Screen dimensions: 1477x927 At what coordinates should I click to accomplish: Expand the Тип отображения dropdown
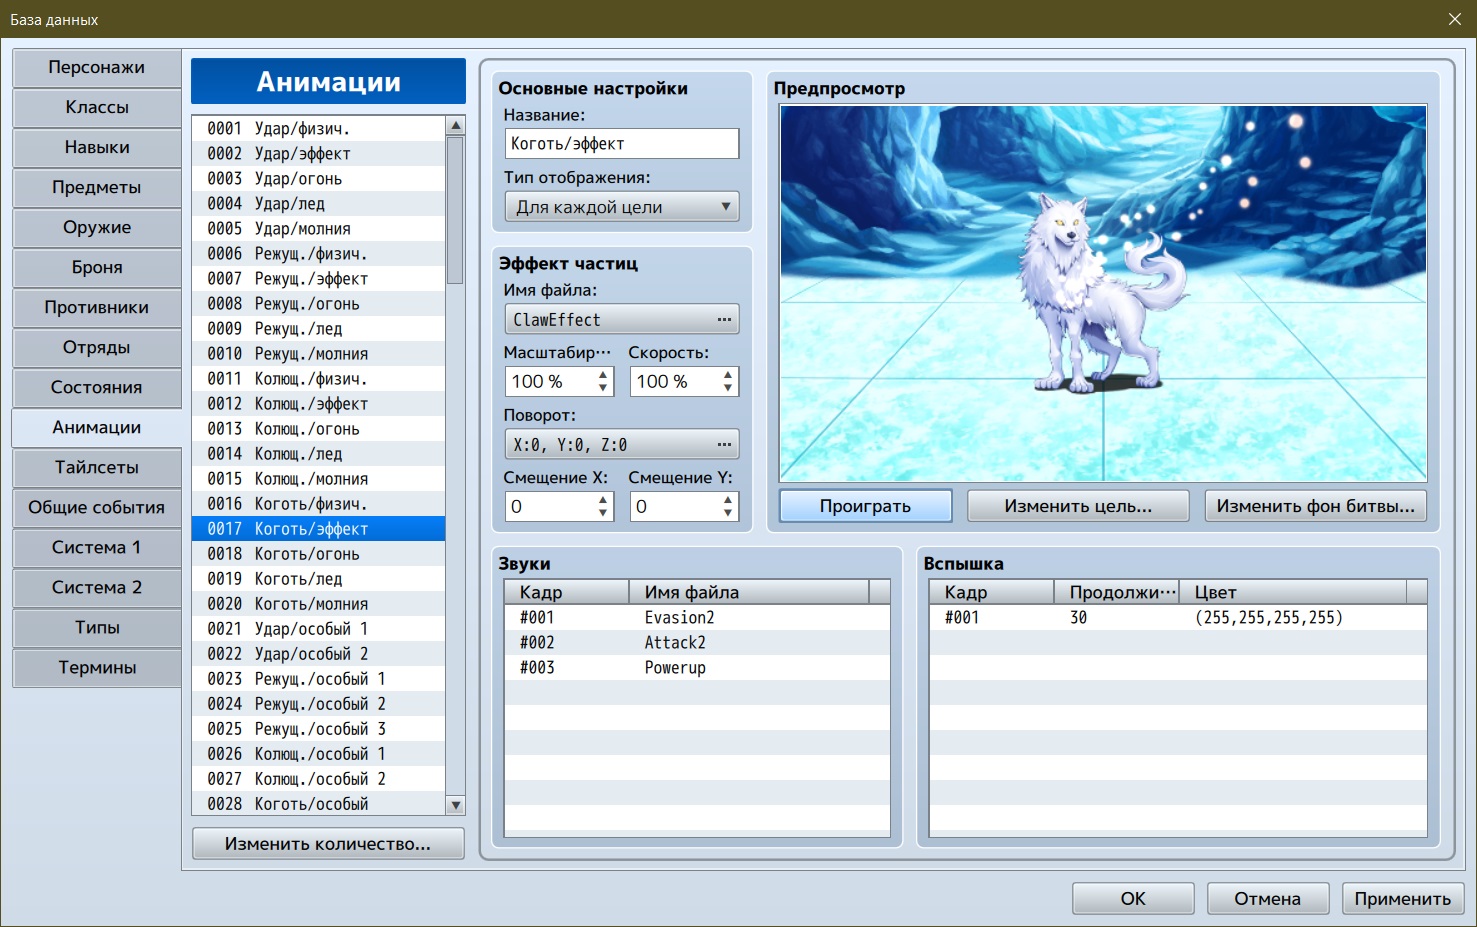tap(621, 207)
